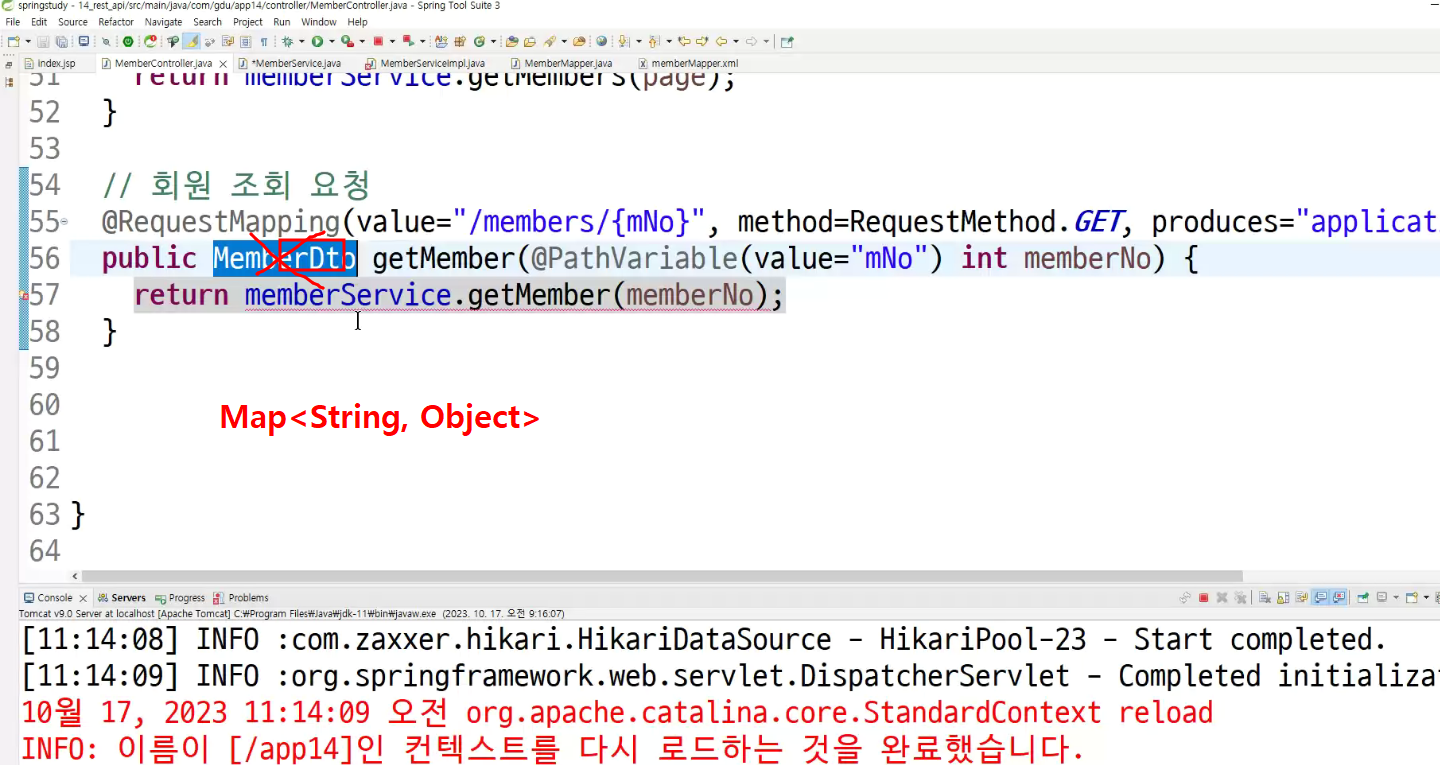Expand the Previous Annotation dropdown arrow

coord(667,42)
